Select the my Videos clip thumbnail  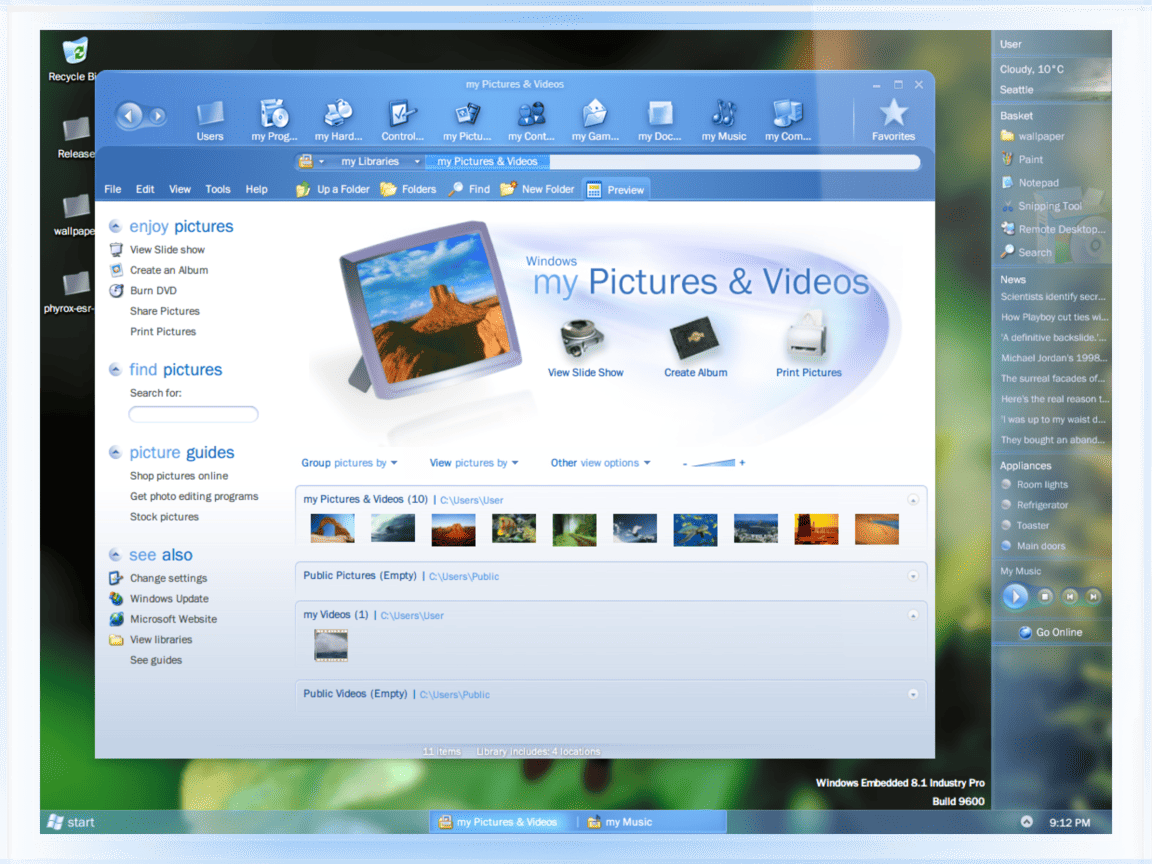pos(331,645)
